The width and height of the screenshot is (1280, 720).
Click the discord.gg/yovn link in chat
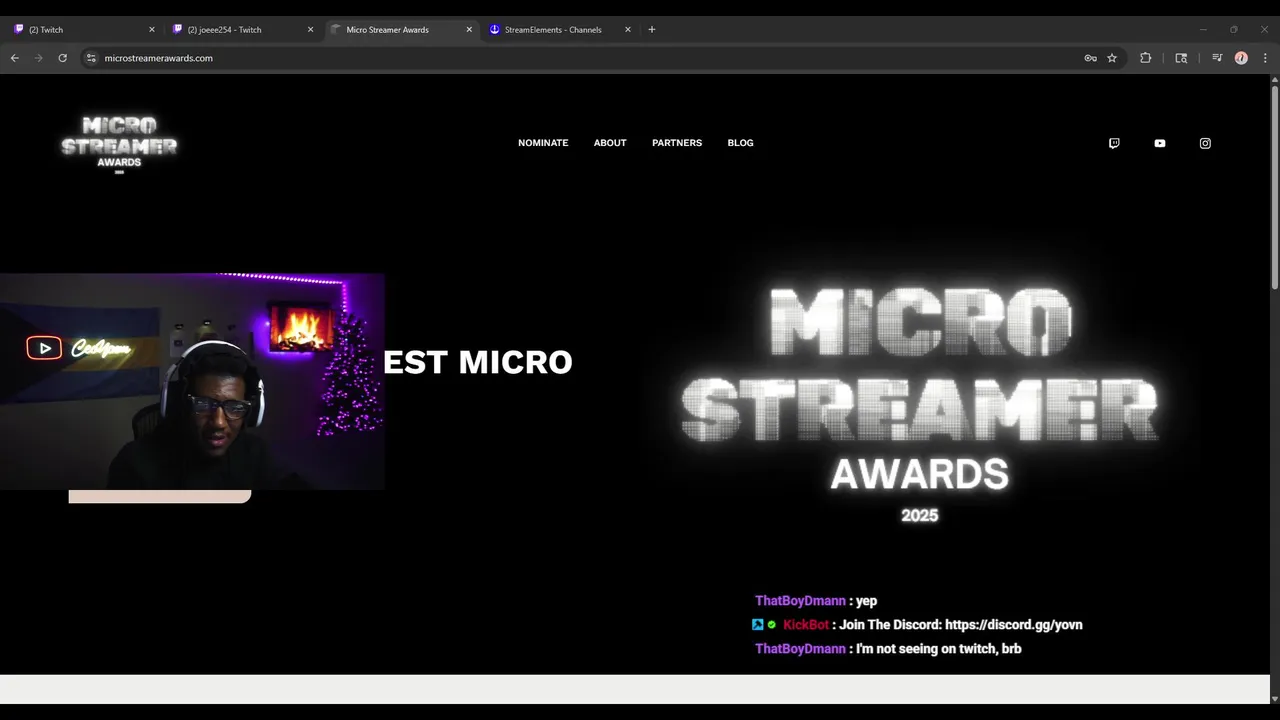coord(1013,625)
